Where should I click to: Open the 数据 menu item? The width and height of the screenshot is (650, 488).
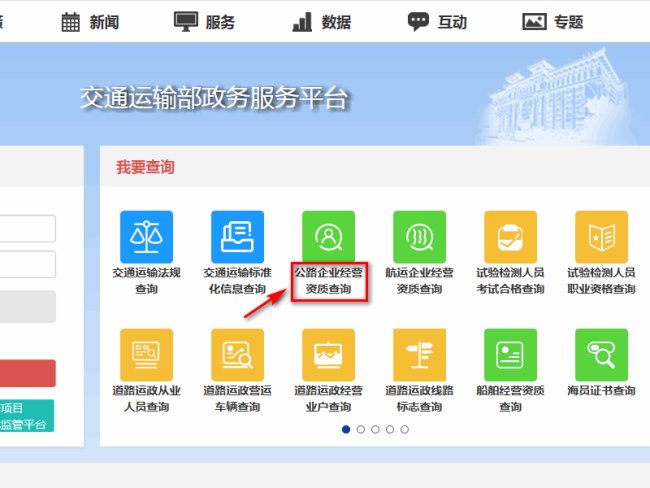tap(336, 22)
